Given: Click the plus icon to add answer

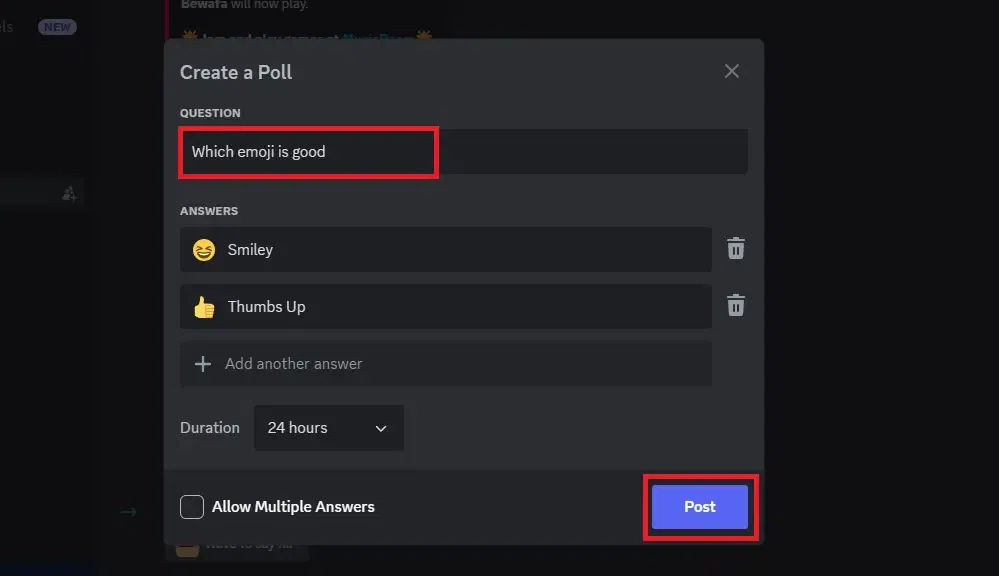Looking at the screenshot, I should click(x=203, y=364).
